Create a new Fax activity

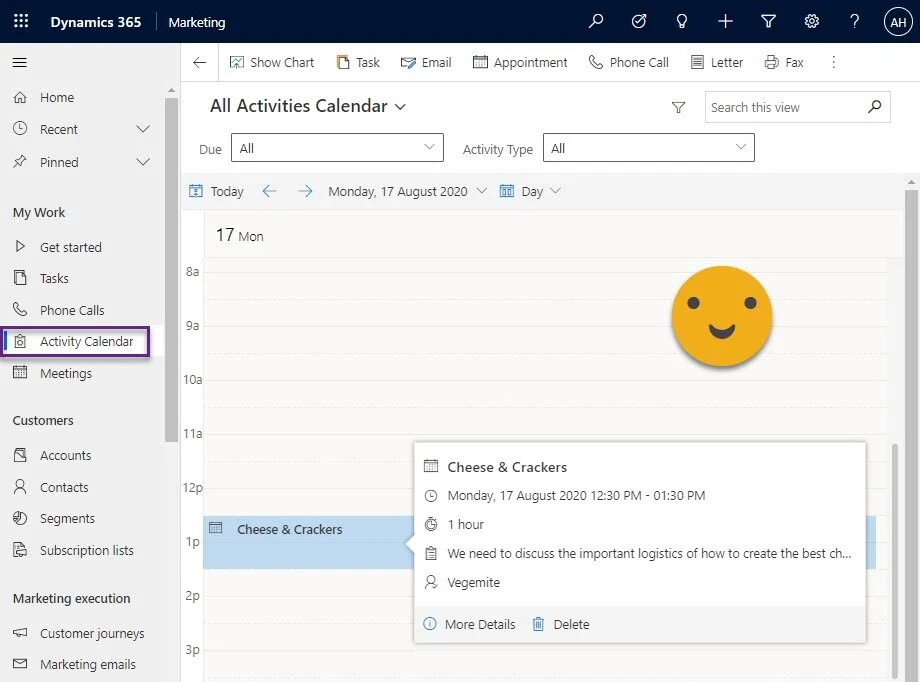[x=784, y=62]
